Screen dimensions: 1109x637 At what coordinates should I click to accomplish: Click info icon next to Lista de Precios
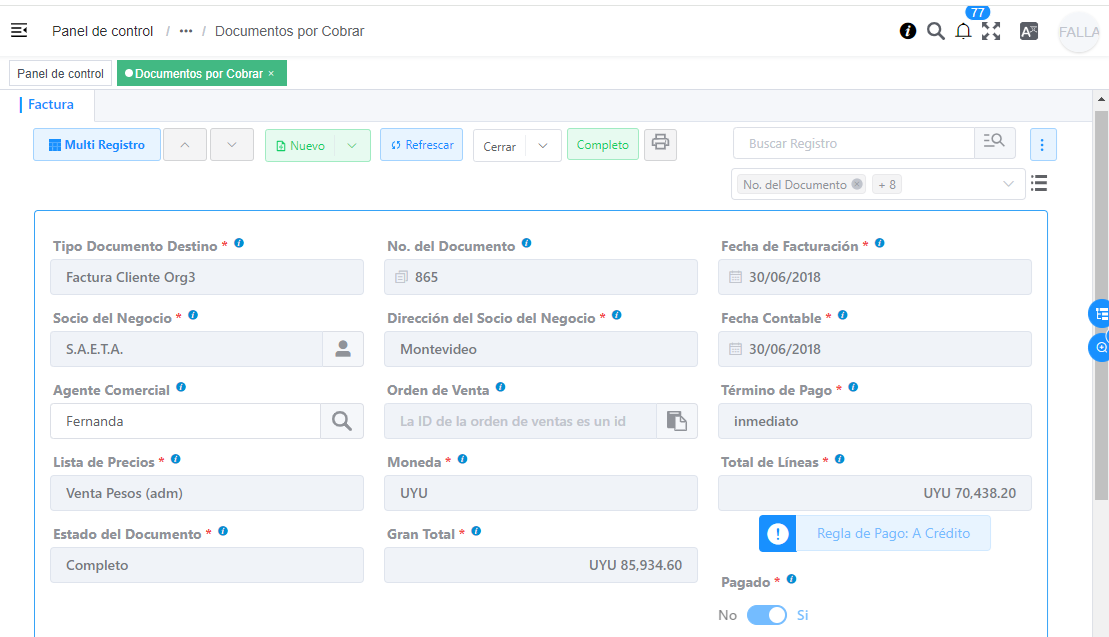(x=175, y=460)
